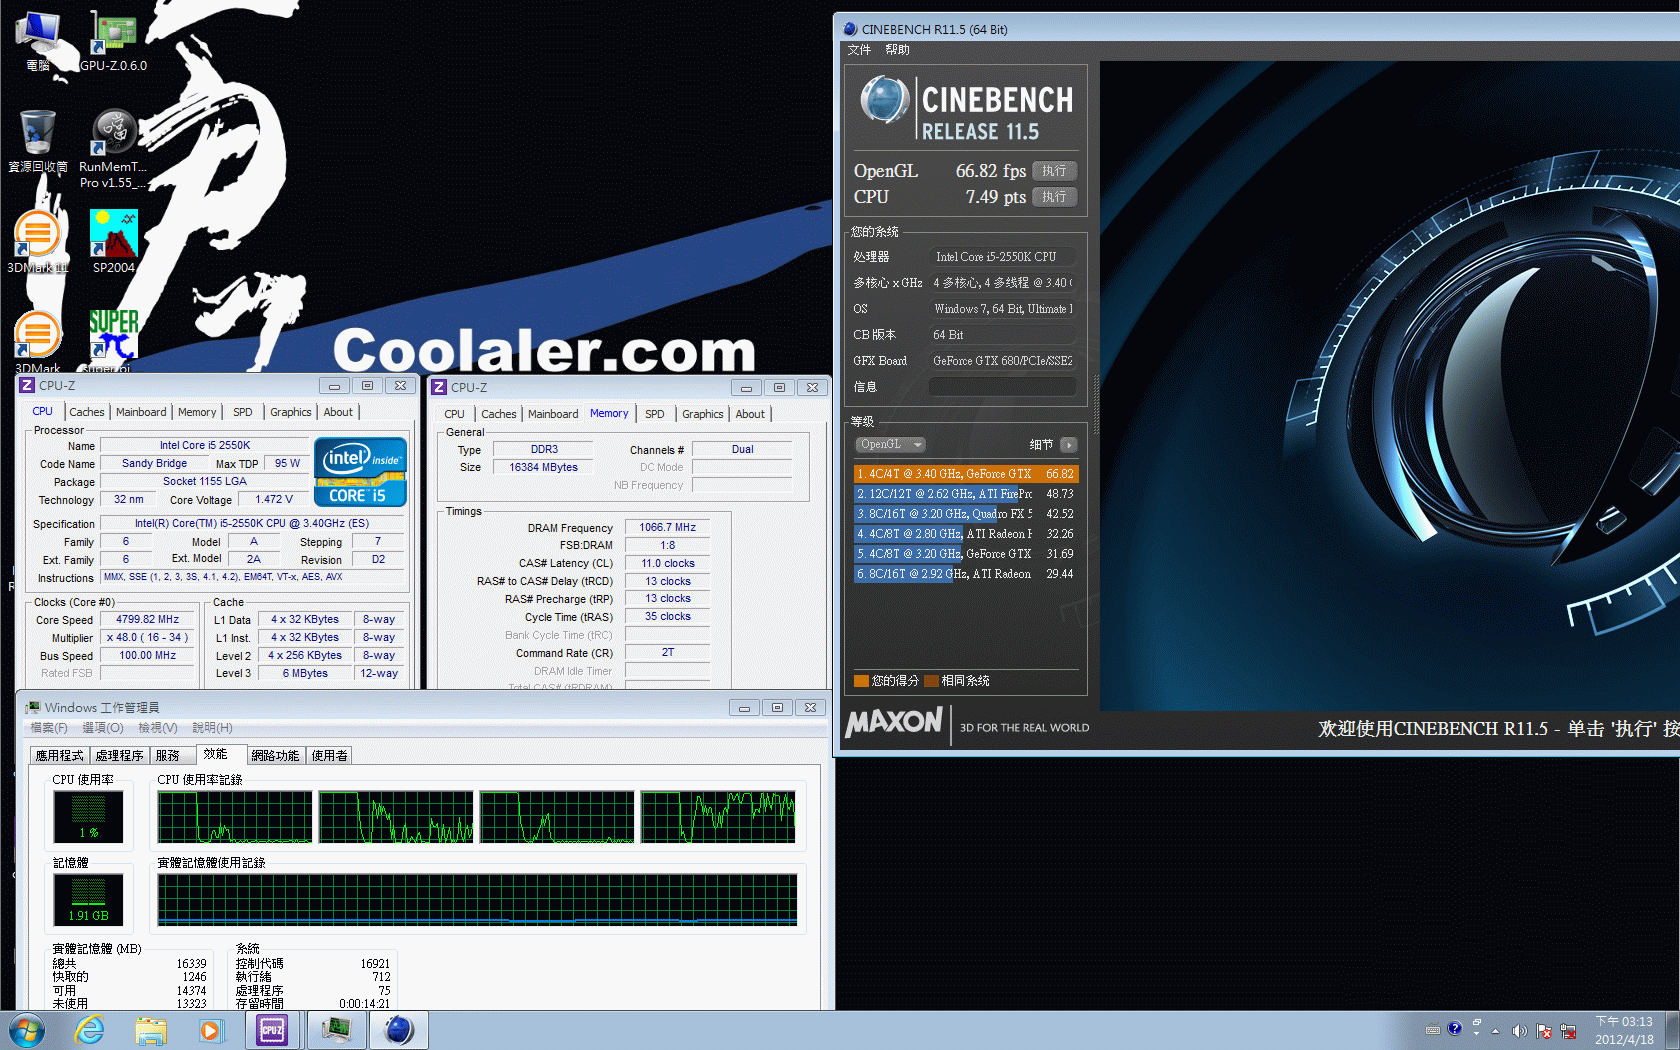Select the Mainboard tab in left CPU-Z
The image size is (1680, 1050).
click(141, 412)
